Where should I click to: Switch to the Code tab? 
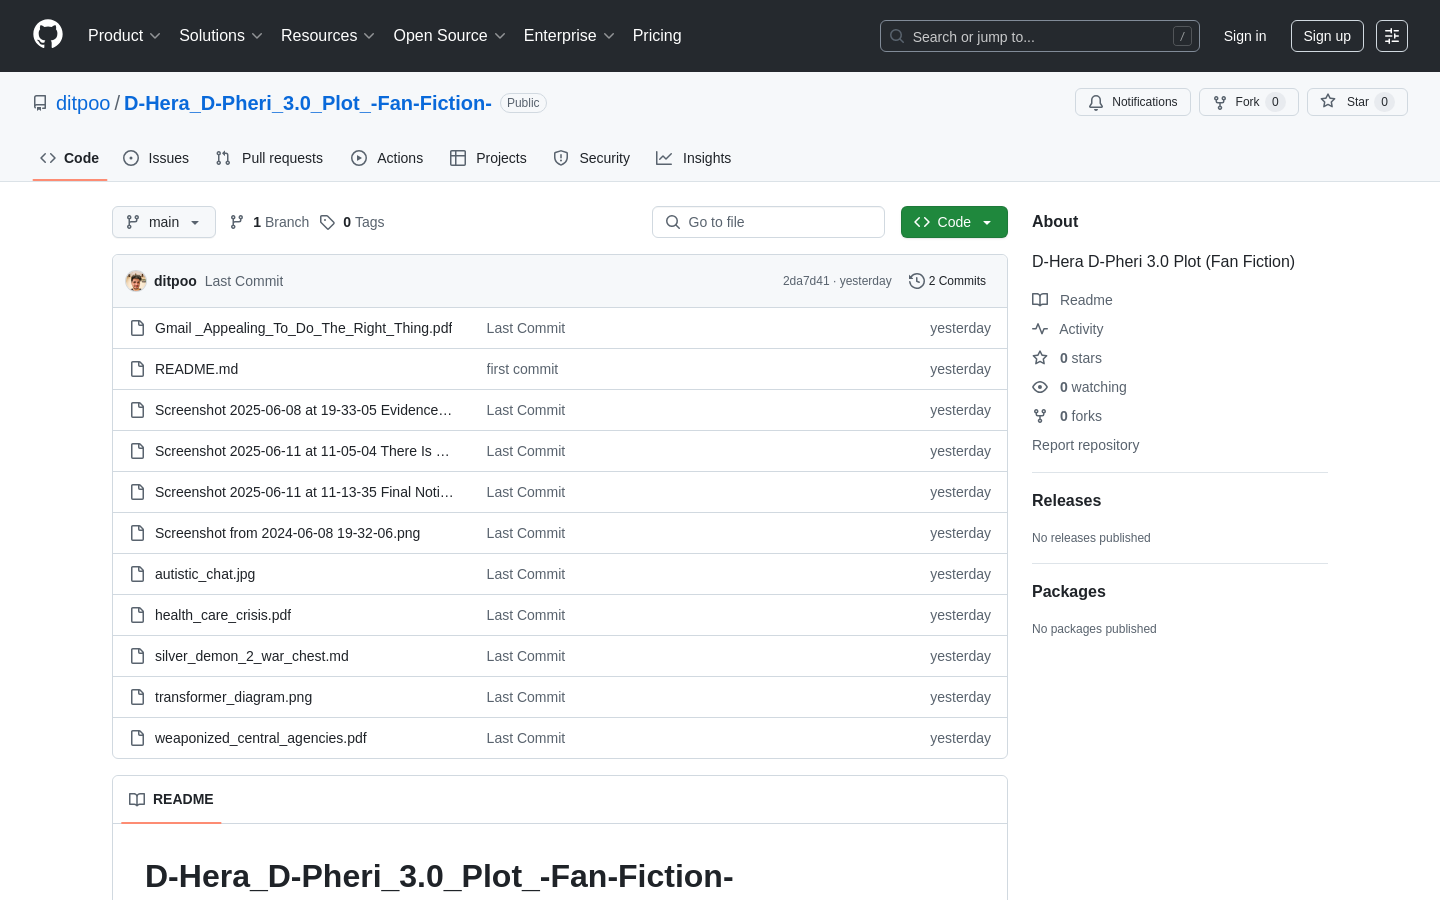tap(69, 158)
